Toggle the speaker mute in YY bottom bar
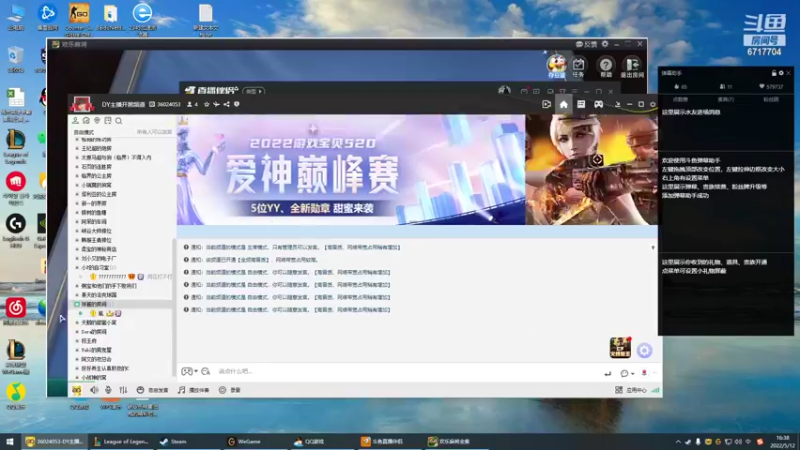Screen dimensions: 800x450 coord(94,390)
